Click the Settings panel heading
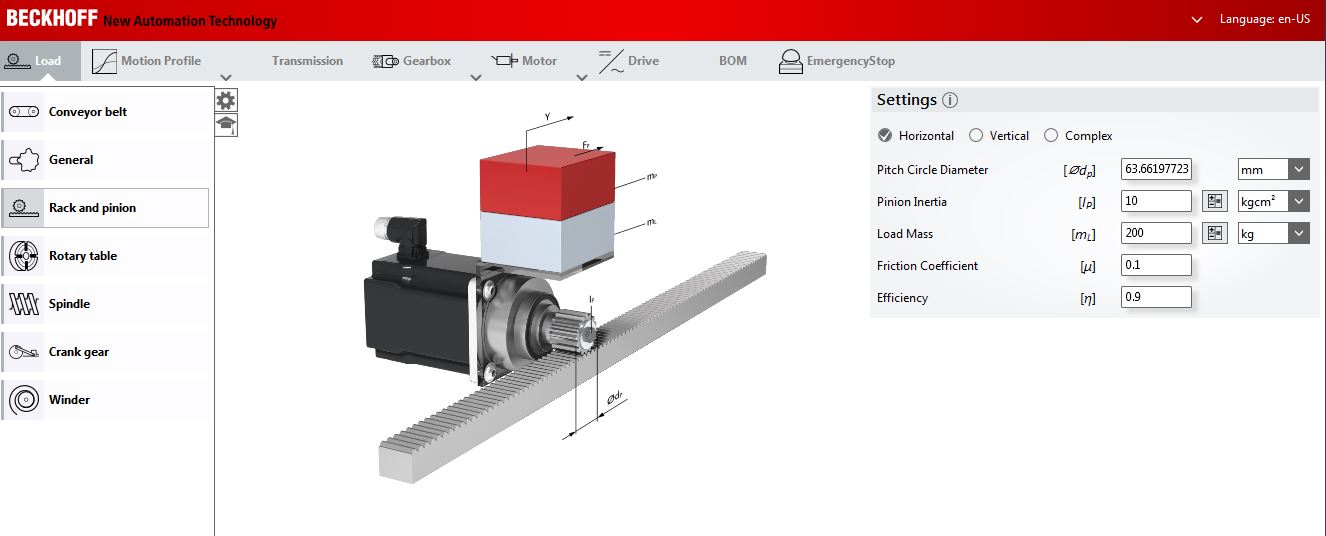1326x536 pixels. point(907,100)
